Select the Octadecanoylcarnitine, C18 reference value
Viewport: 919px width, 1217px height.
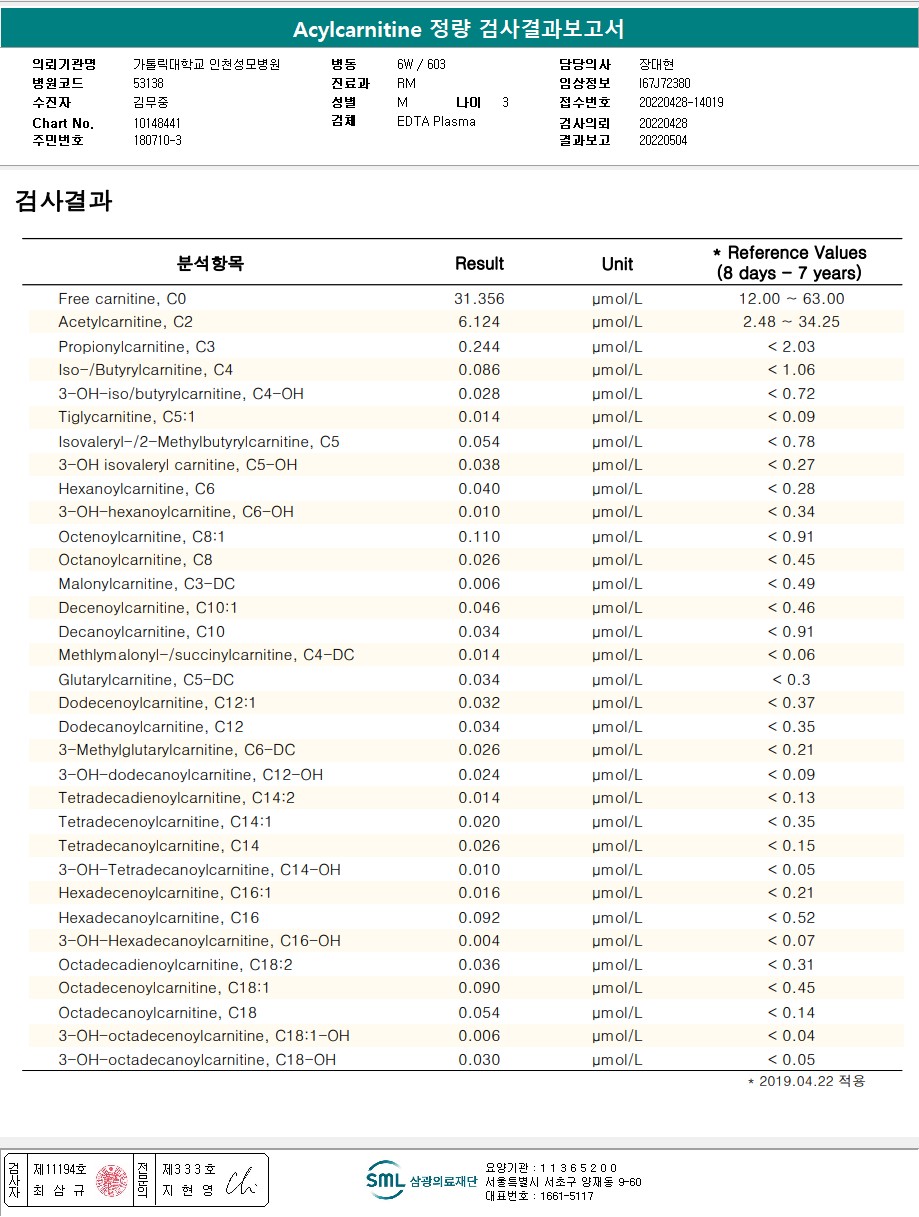[x=791, y=1012]
